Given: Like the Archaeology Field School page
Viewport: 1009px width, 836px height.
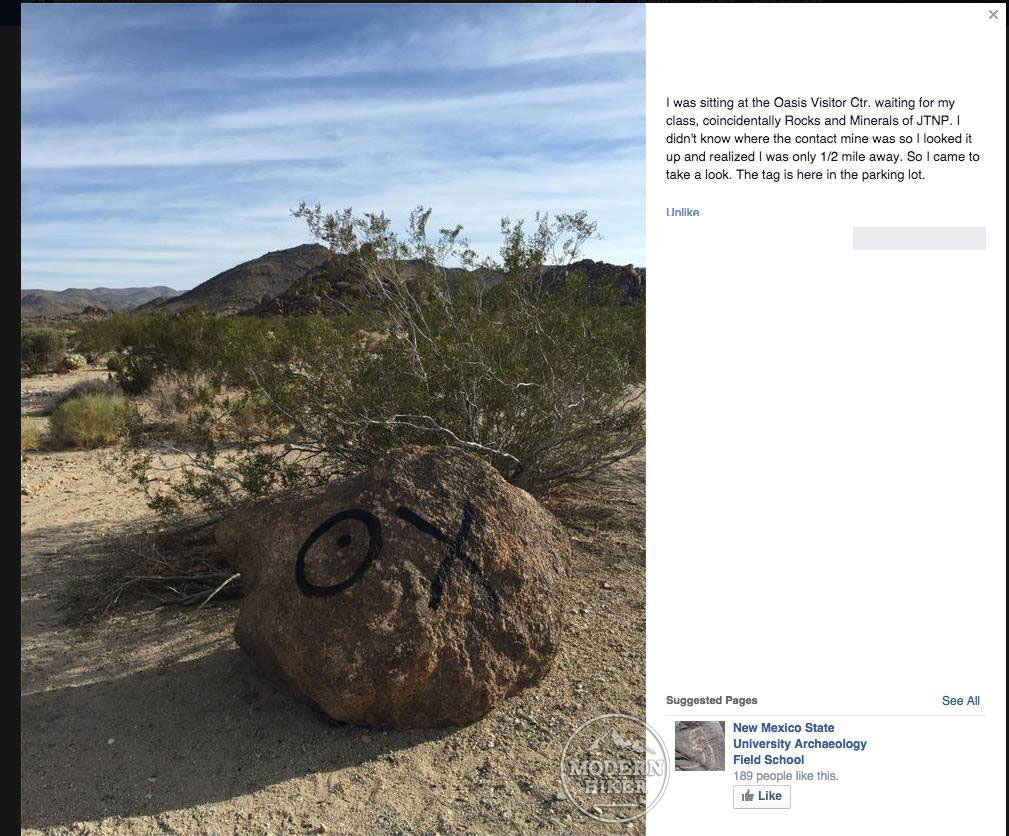Looking at the screenshot, I should (x=761, y=796).
